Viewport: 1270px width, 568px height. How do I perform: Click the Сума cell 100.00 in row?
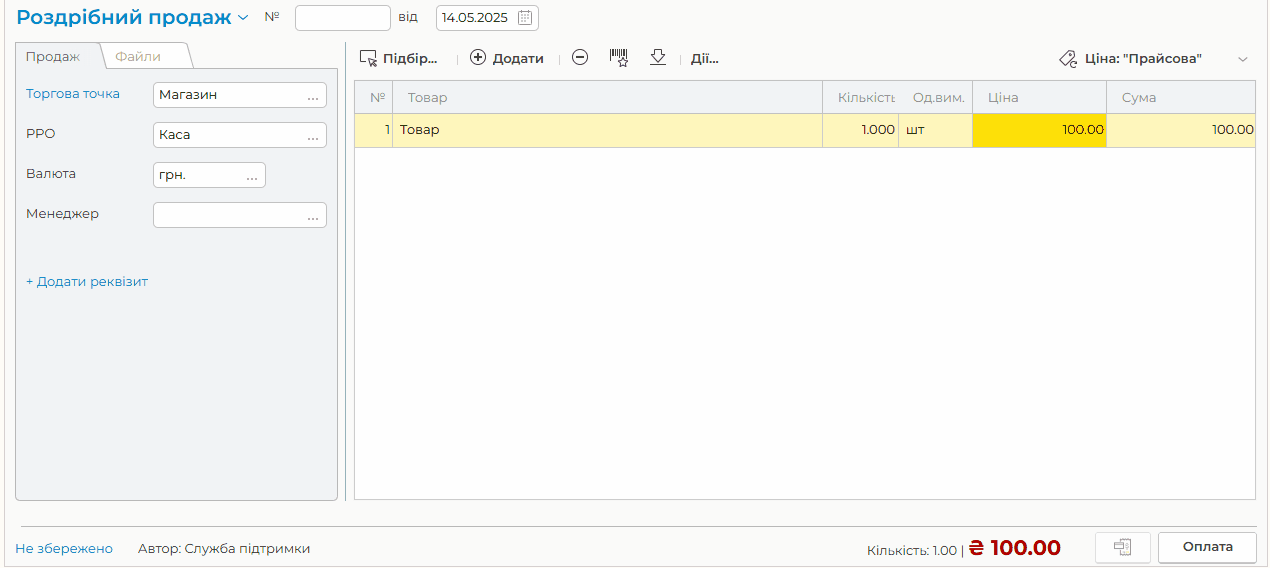click(1181, 130)
